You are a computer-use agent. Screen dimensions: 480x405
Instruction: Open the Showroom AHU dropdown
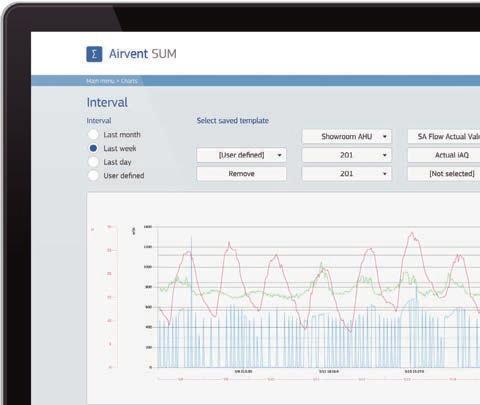(347, 137)
